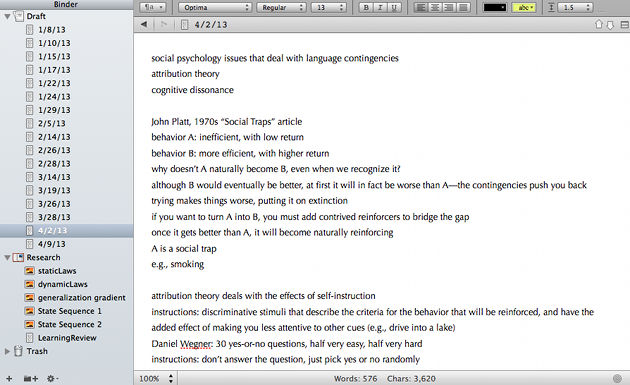Screen dimensions: 630x385
Task: Open the black text color swatch
Action: click(x=495, y=7)
